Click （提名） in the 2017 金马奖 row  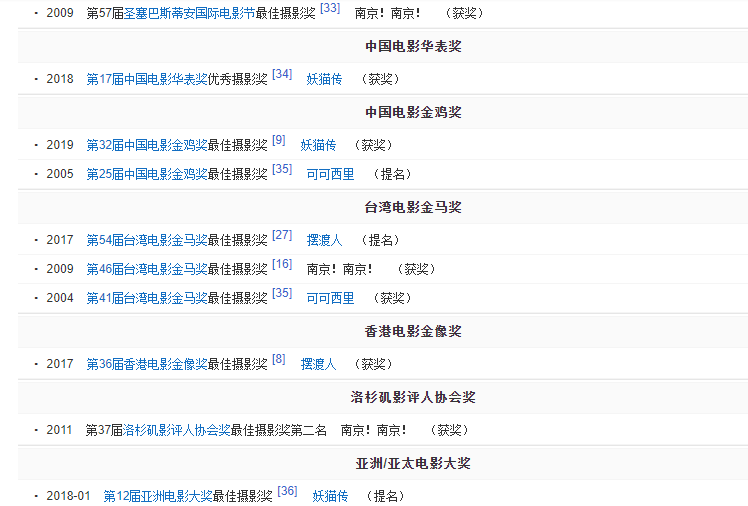point(381,240)
